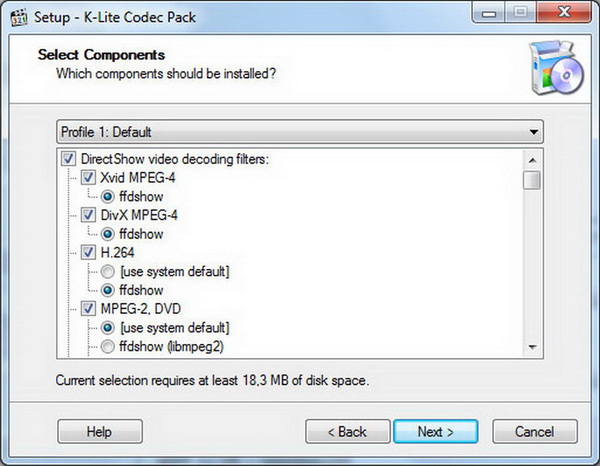The width and height of the screenshot is (600, 466).
Task: Toggle the DivX MPEG-4 checkbox
Action: click(x=87, y=215)
